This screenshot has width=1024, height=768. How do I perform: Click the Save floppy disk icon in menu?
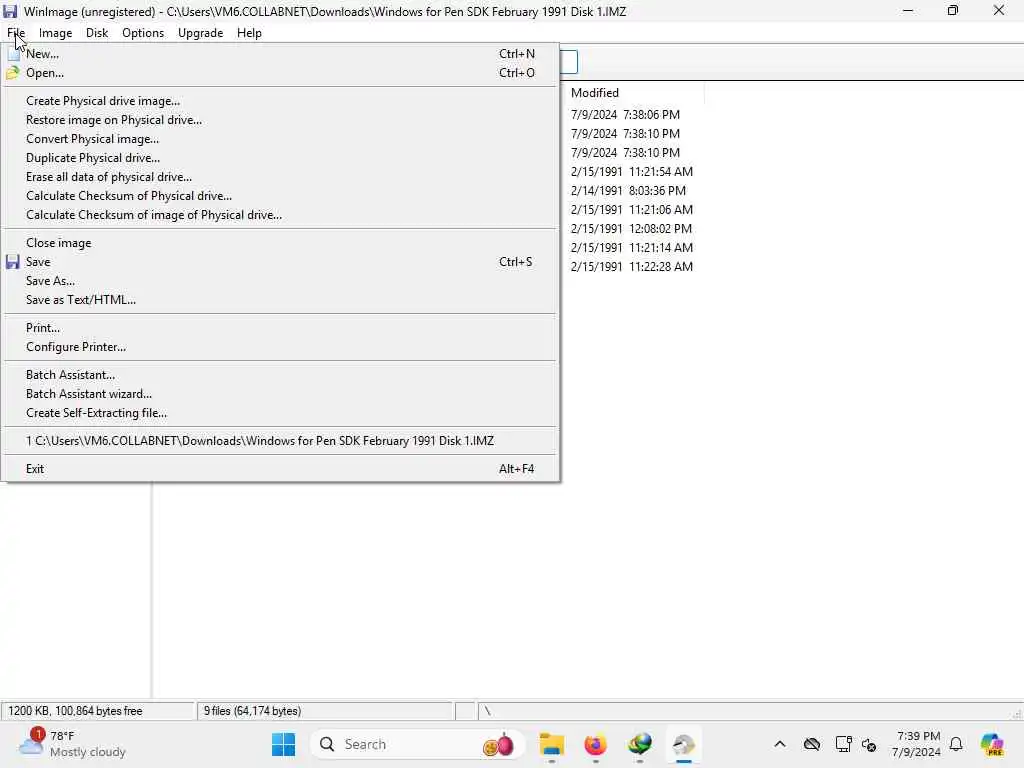coord(12,262)
